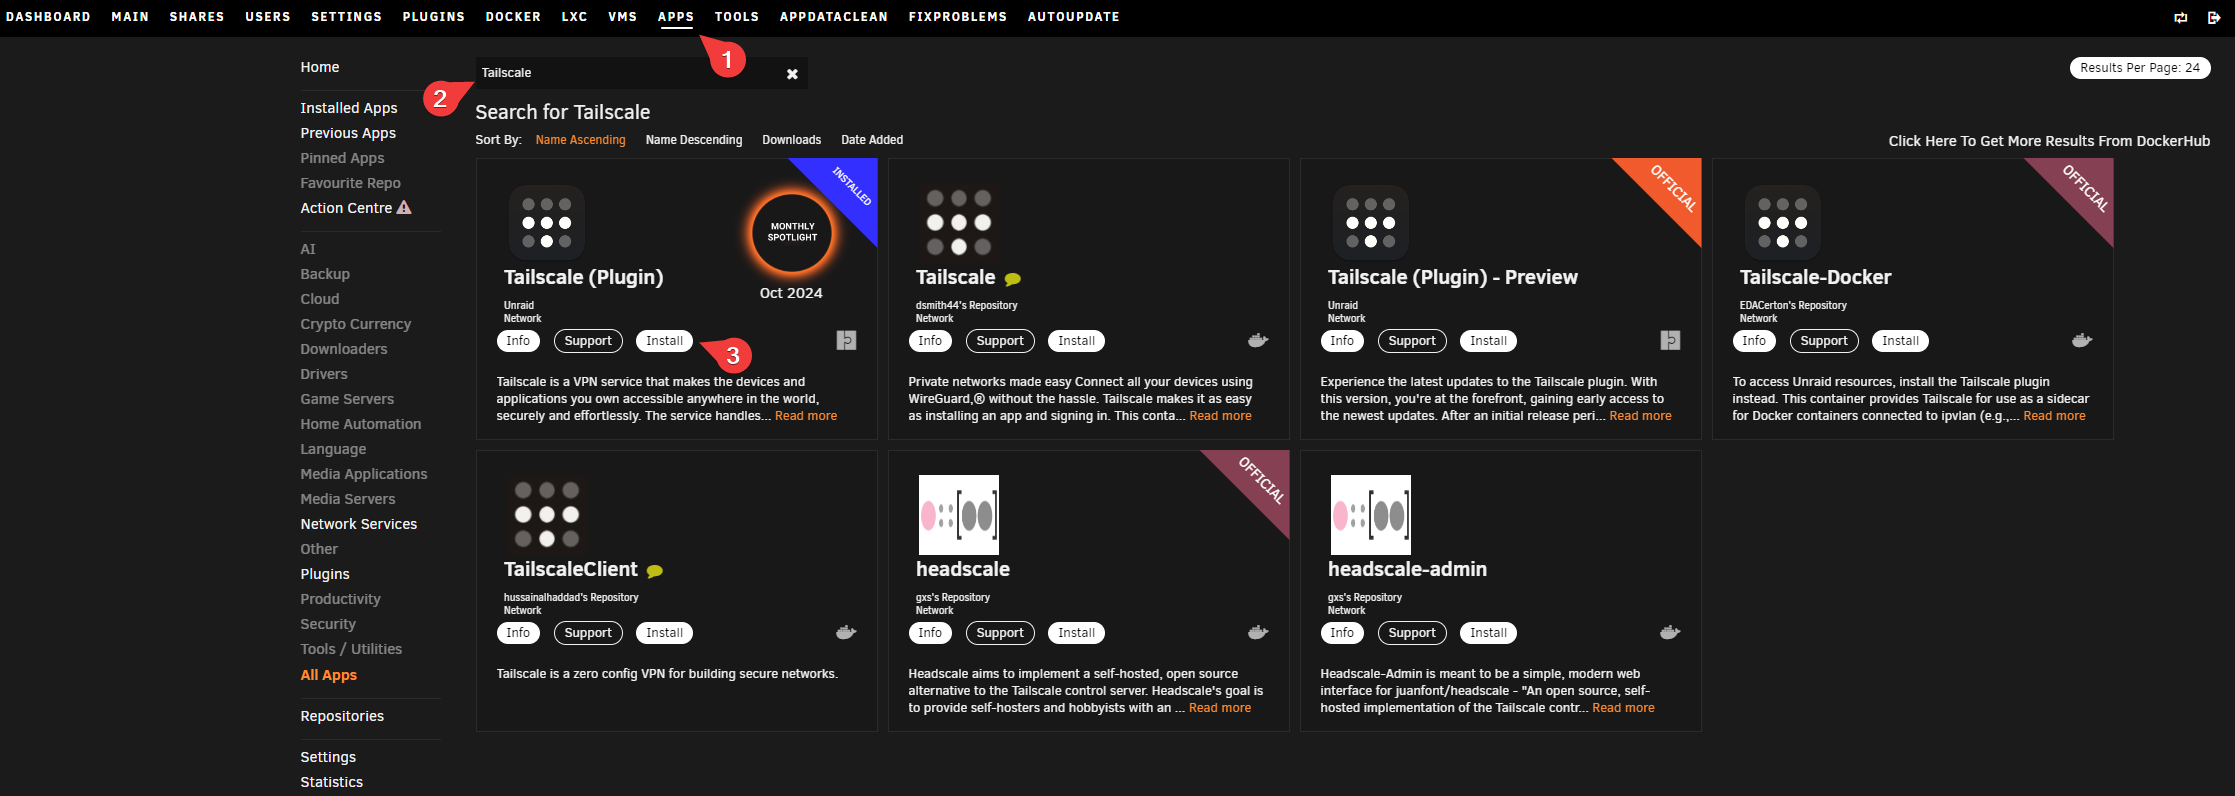2235x796 pixels.
Task: Open the Dashboard tab
Action: tap(48, 17)
